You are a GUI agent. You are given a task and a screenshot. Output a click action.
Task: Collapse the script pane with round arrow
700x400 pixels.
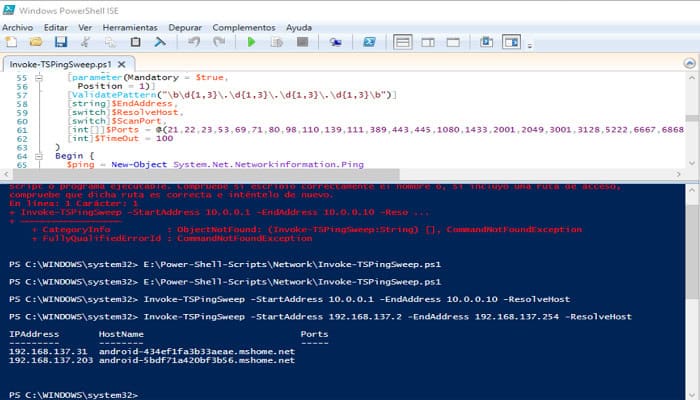690,63
